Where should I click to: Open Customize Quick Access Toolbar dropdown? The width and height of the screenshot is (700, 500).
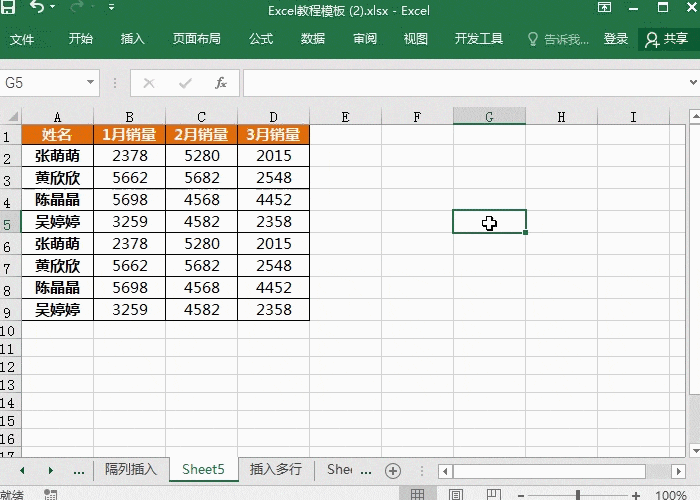point(111,7)
